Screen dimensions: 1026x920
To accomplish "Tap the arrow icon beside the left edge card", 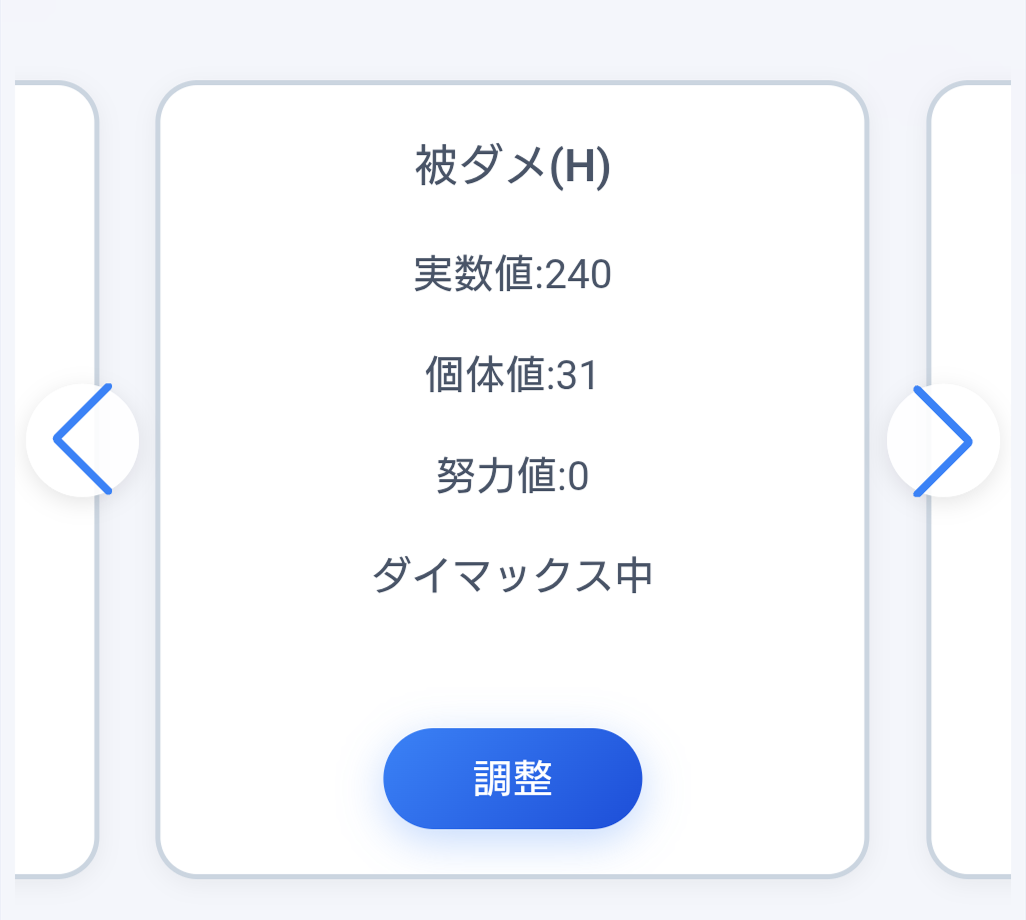I will [x=85, y=438].
